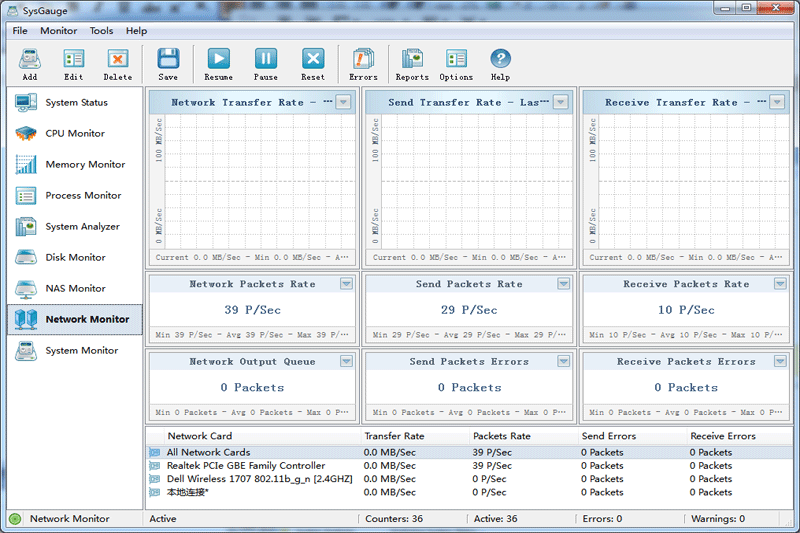
Task: Open the Monitor menu
Action: pyautogui.click(x=58, y=31)
